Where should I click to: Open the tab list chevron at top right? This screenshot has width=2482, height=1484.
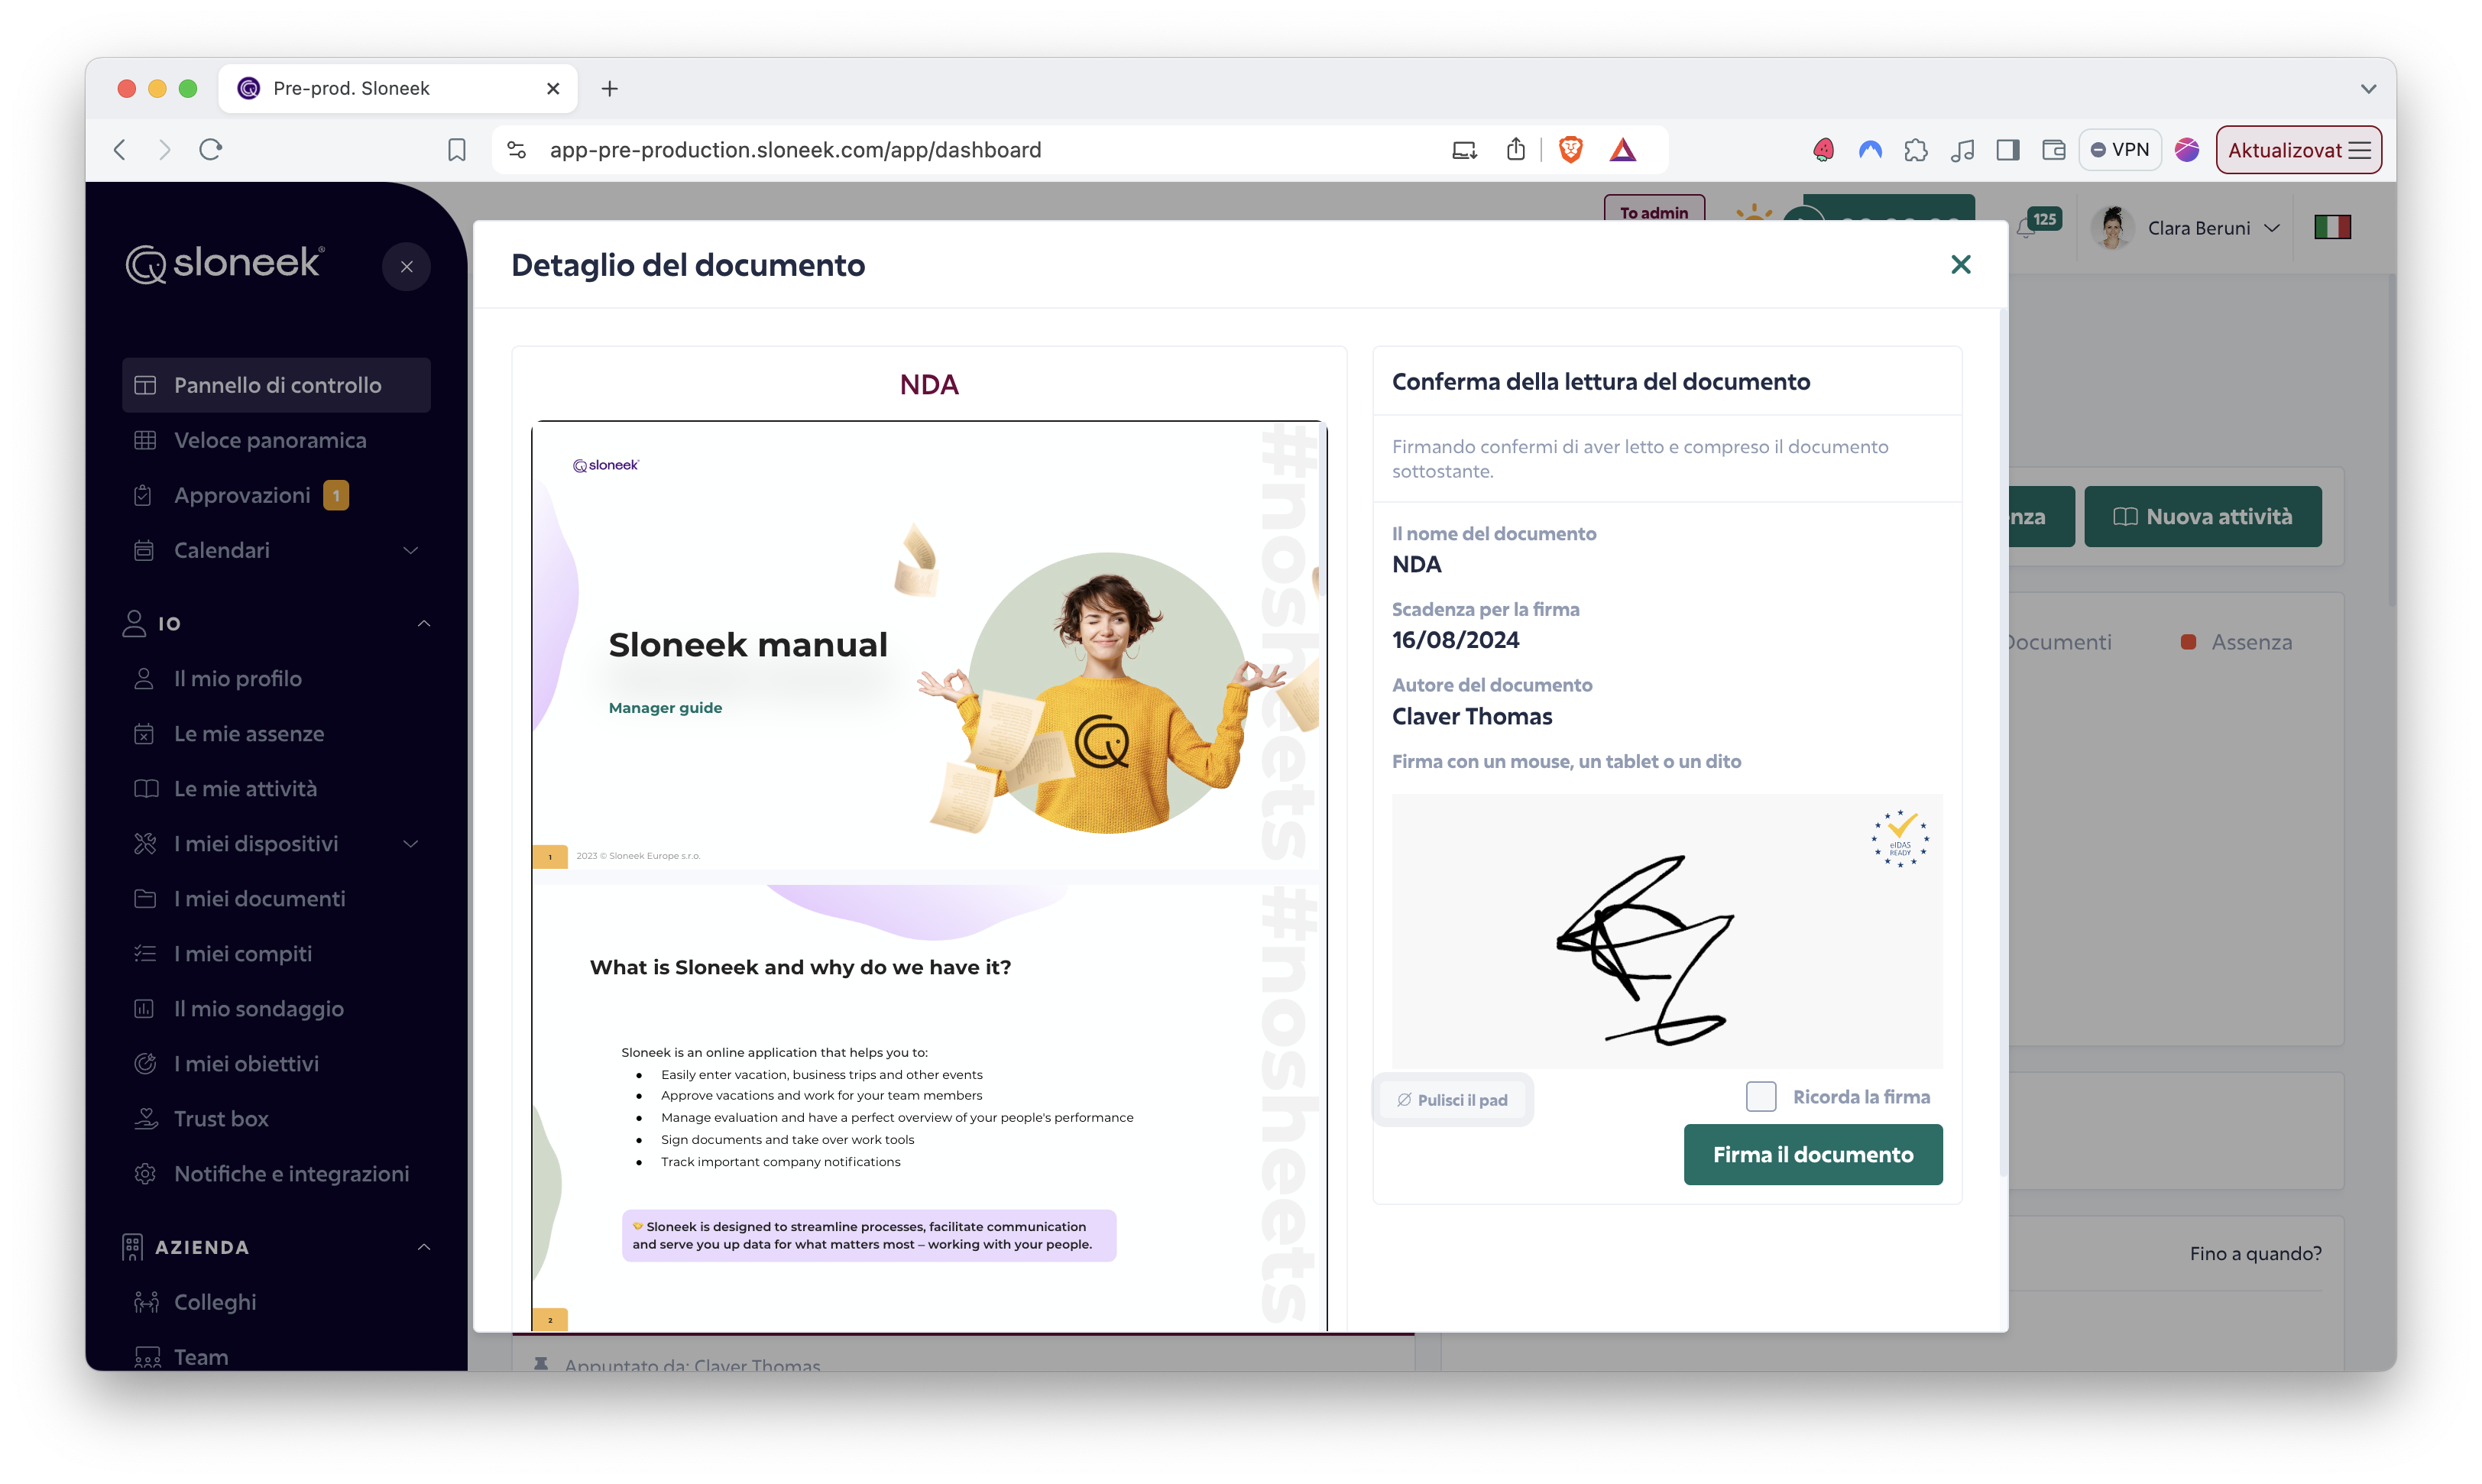[x=2368, y=88]
